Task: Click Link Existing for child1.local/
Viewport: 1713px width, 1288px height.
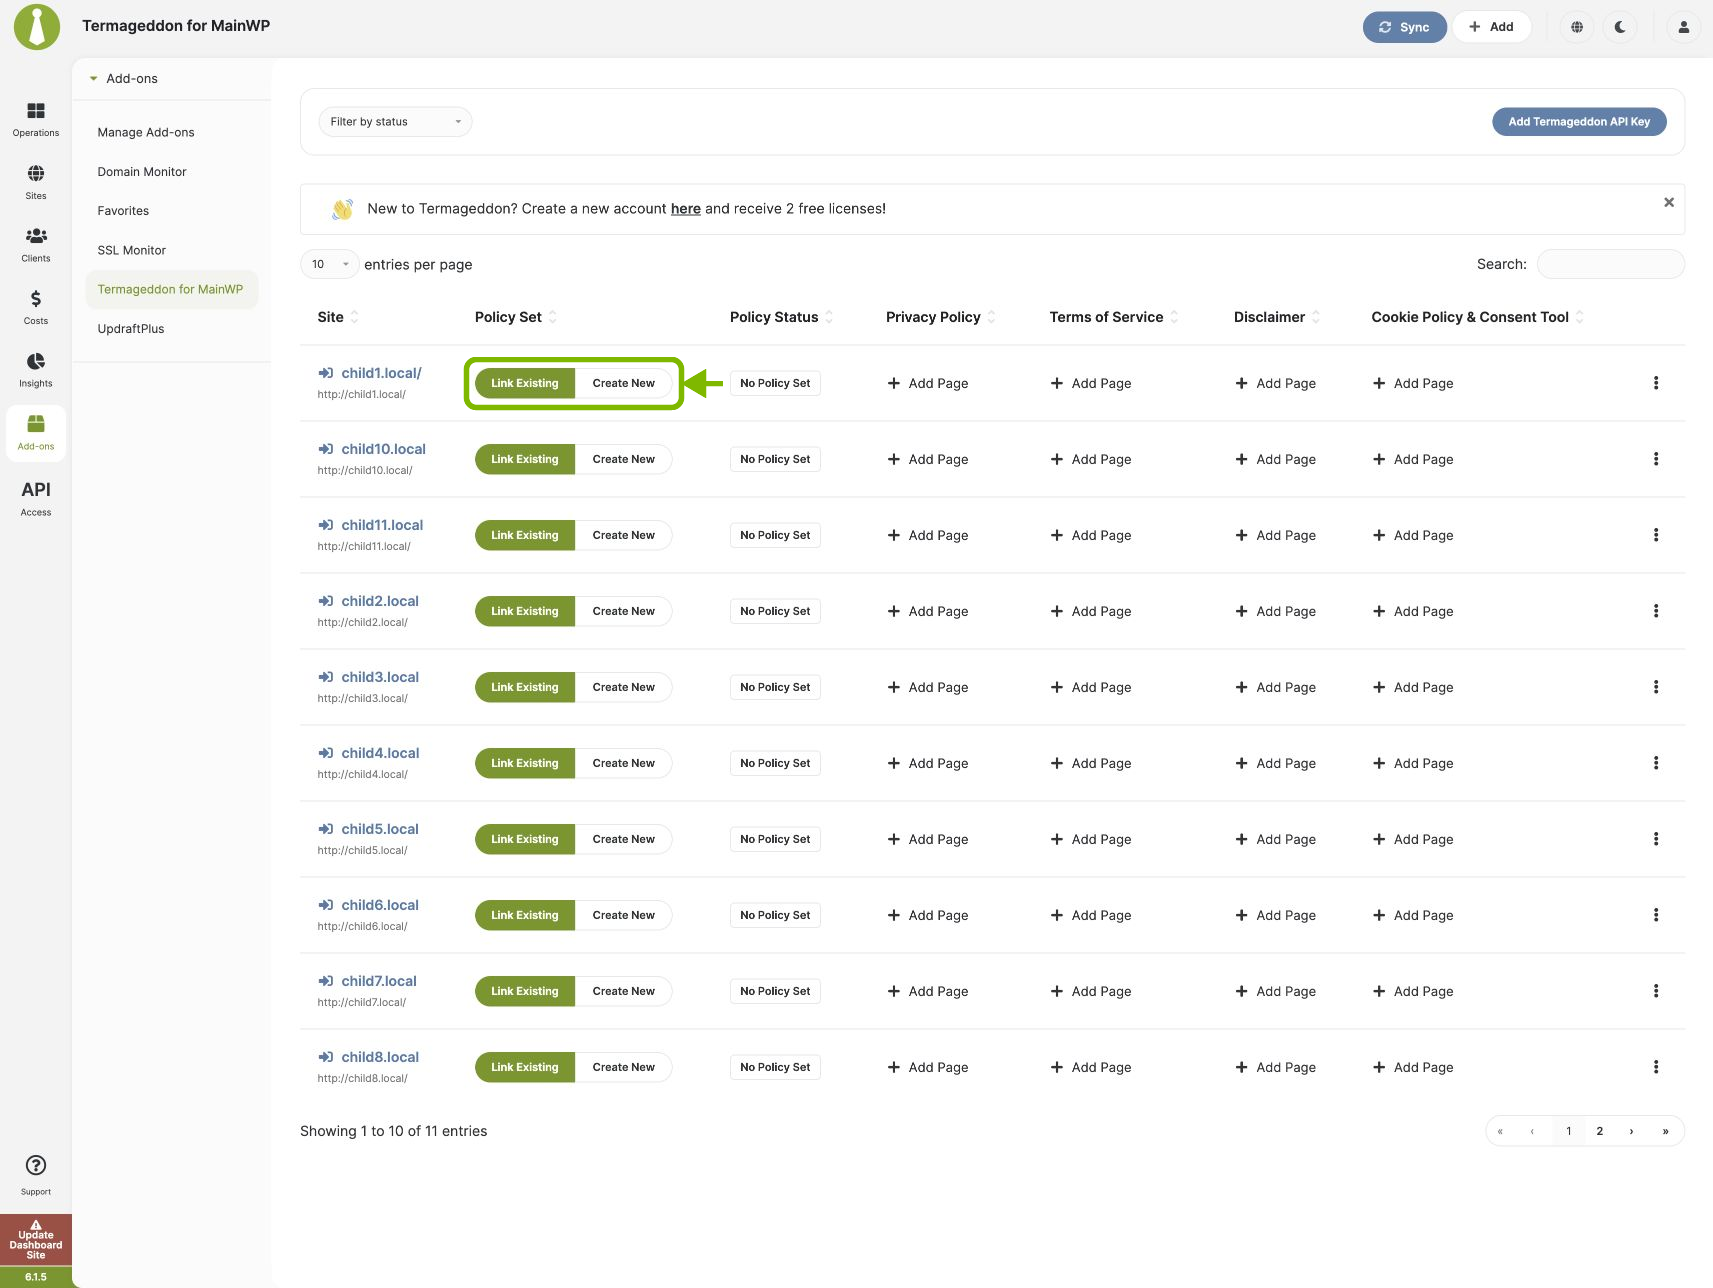Action: pyautogui.click(x=525, y=383)
